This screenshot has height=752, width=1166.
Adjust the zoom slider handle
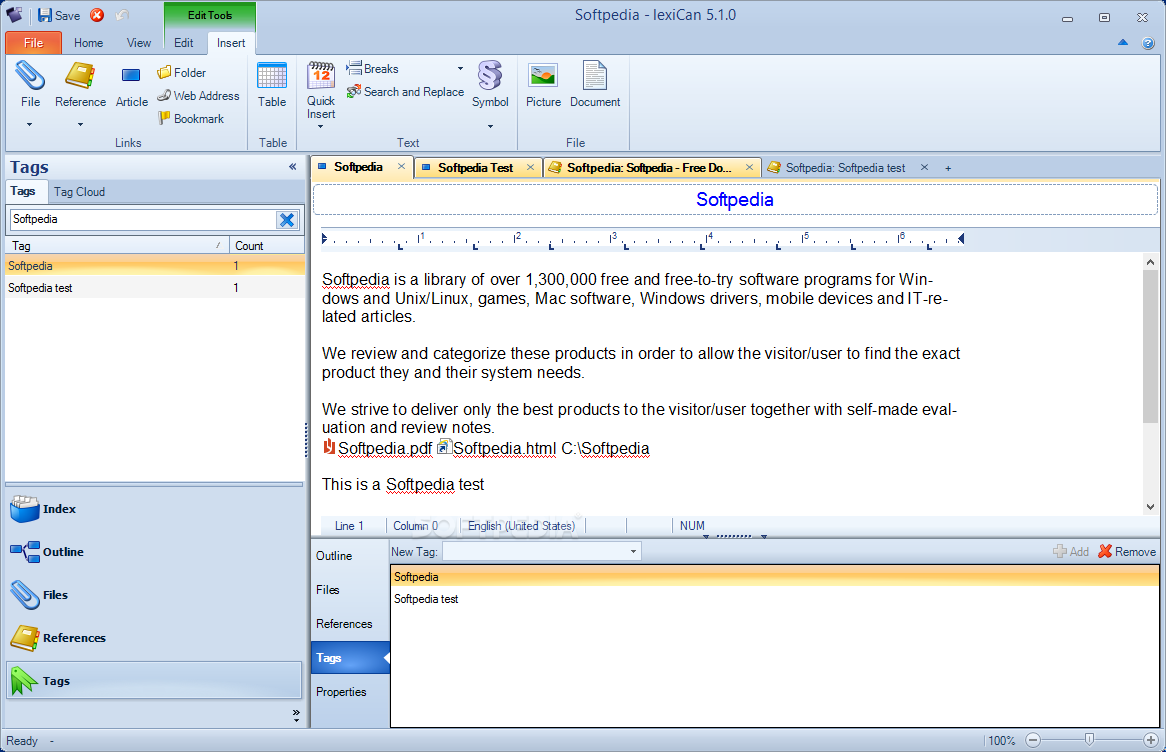pos(1089,739)
